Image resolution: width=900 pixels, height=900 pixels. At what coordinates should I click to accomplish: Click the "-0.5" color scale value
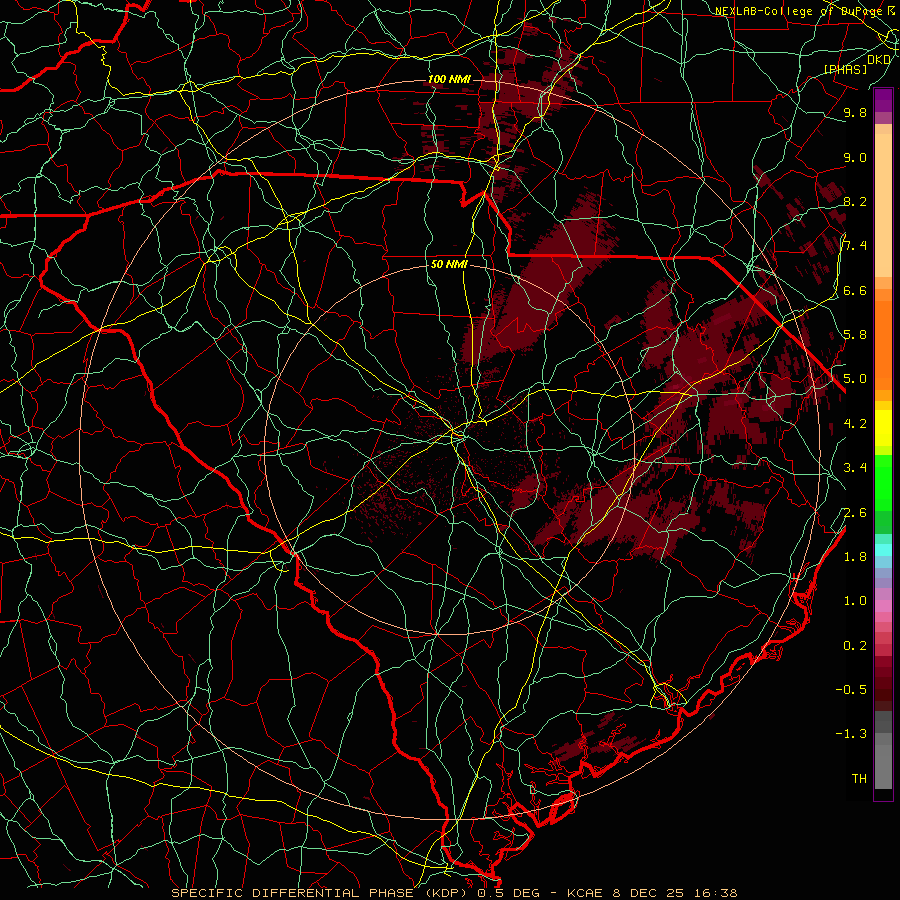click(851, 689)
